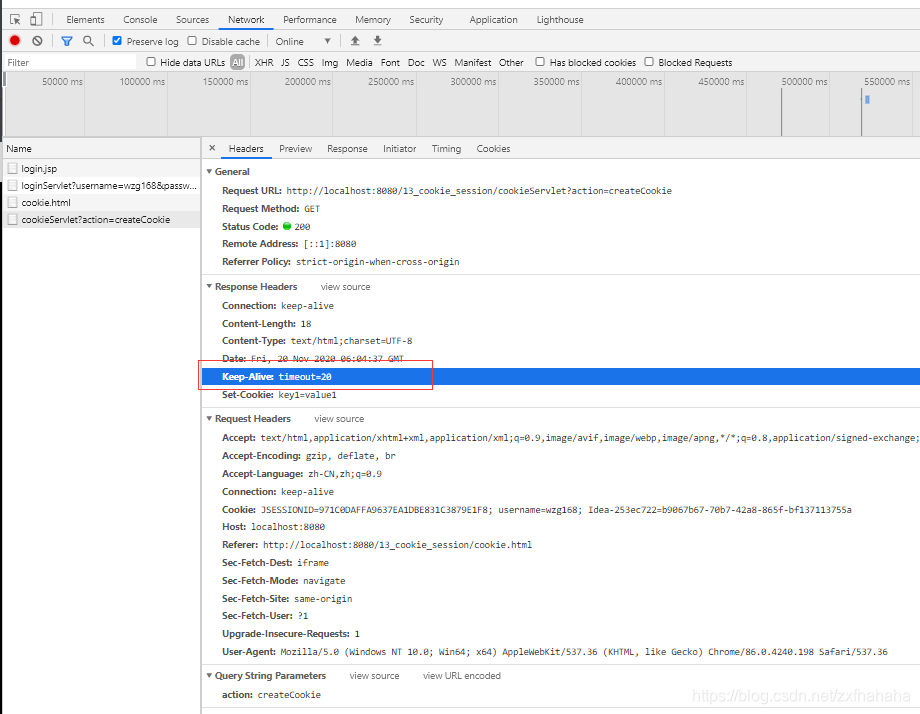Image resolution: width=920 pixels, height=714 pixels.
Task: Filter requests by All
Action: (237, 62)
